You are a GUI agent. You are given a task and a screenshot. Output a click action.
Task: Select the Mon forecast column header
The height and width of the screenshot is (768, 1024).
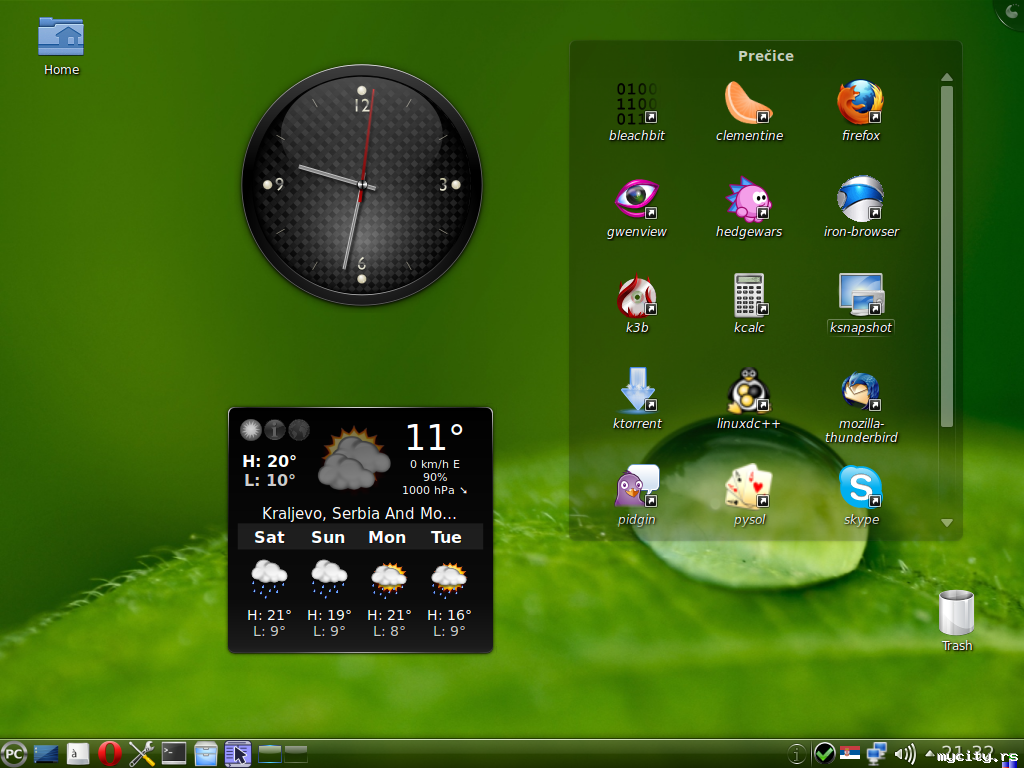[387, 537]
